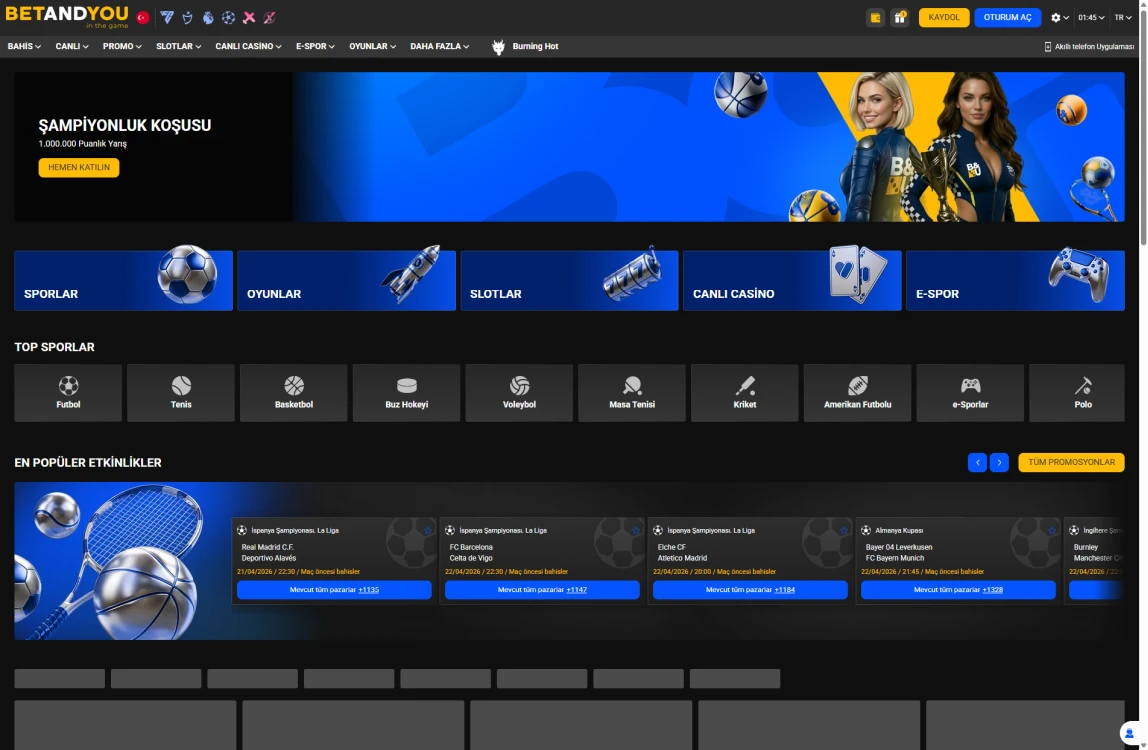Select the Buz Hokeyi sport tile

(406, 393)
